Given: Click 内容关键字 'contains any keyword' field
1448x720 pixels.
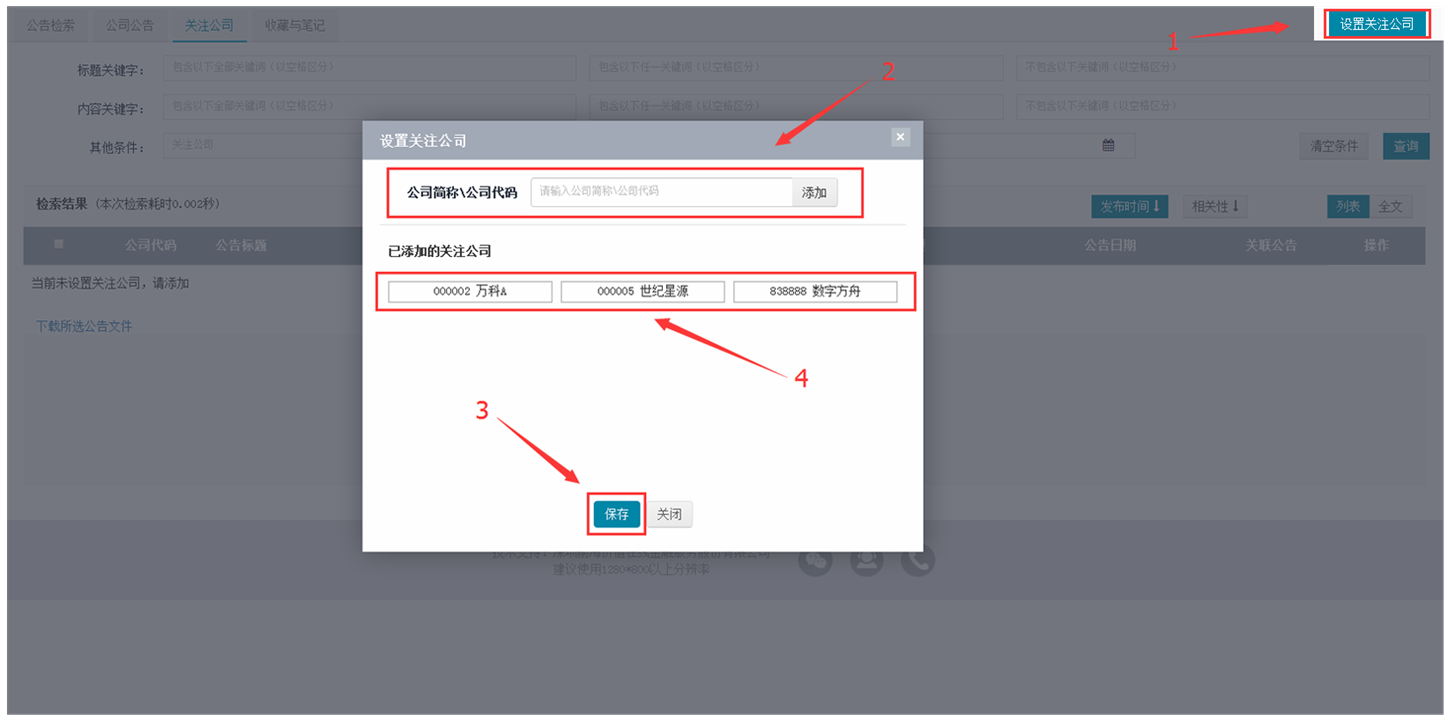Looking at the screenshot, I should (x=796, y=106).
